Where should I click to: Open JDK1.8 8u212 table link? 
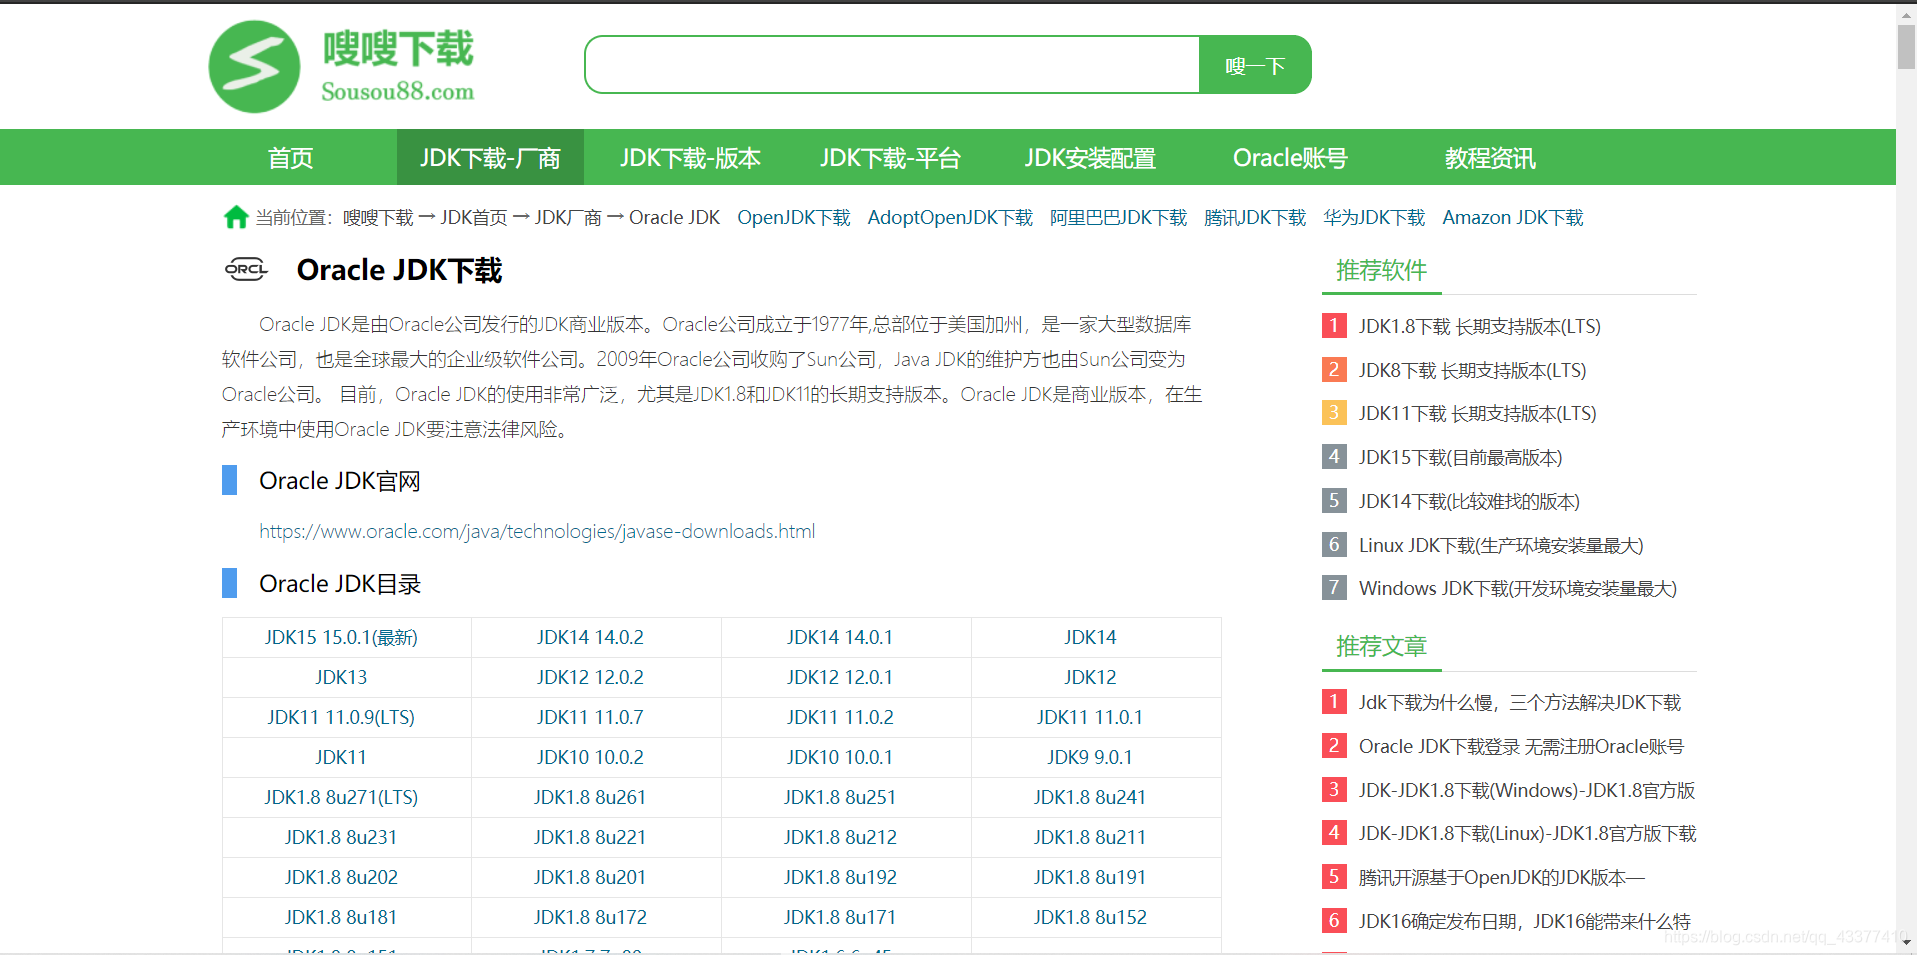point(840,837)
